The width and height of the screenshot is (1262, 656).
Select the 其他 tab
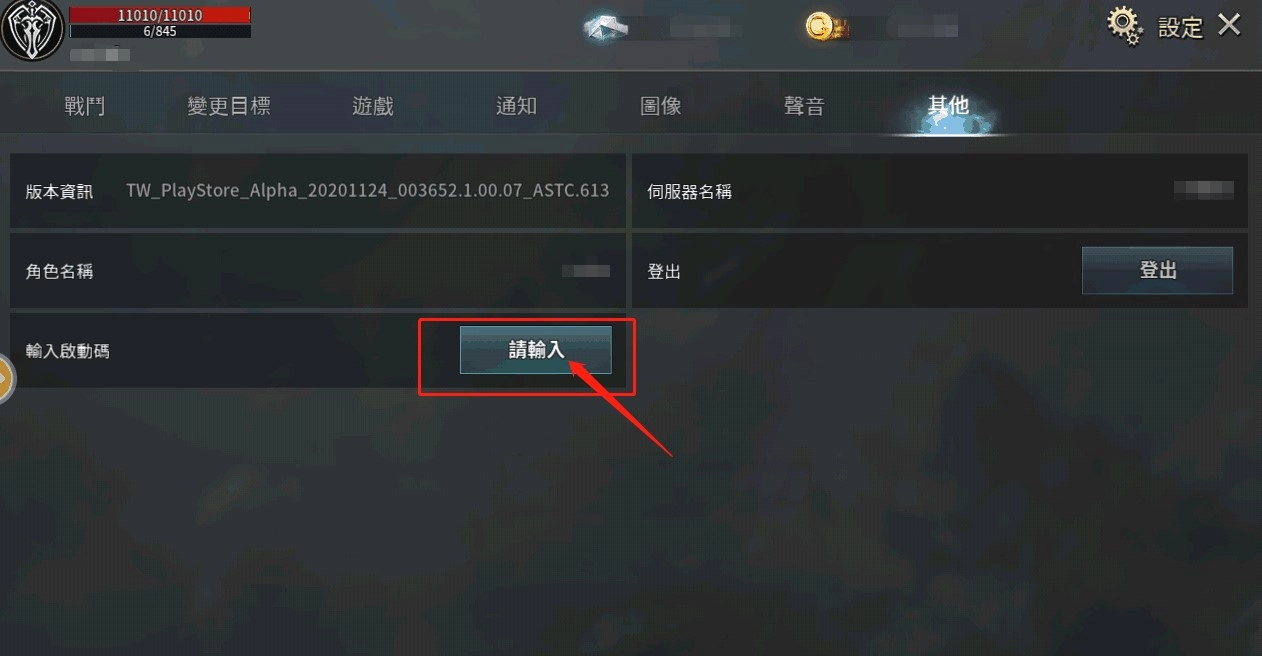[948, 106]
